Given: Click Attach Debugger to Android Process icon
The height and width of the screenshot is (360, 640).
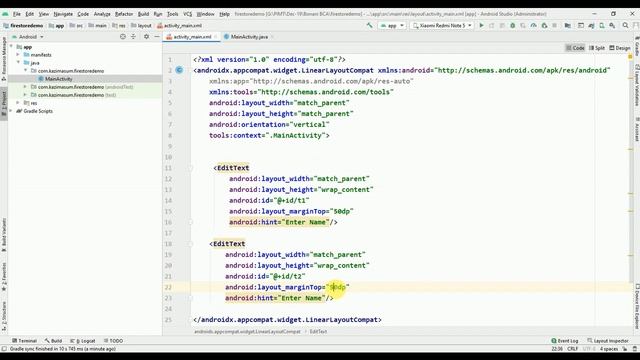Looking at the screenshot, I should tap(544, 25).
